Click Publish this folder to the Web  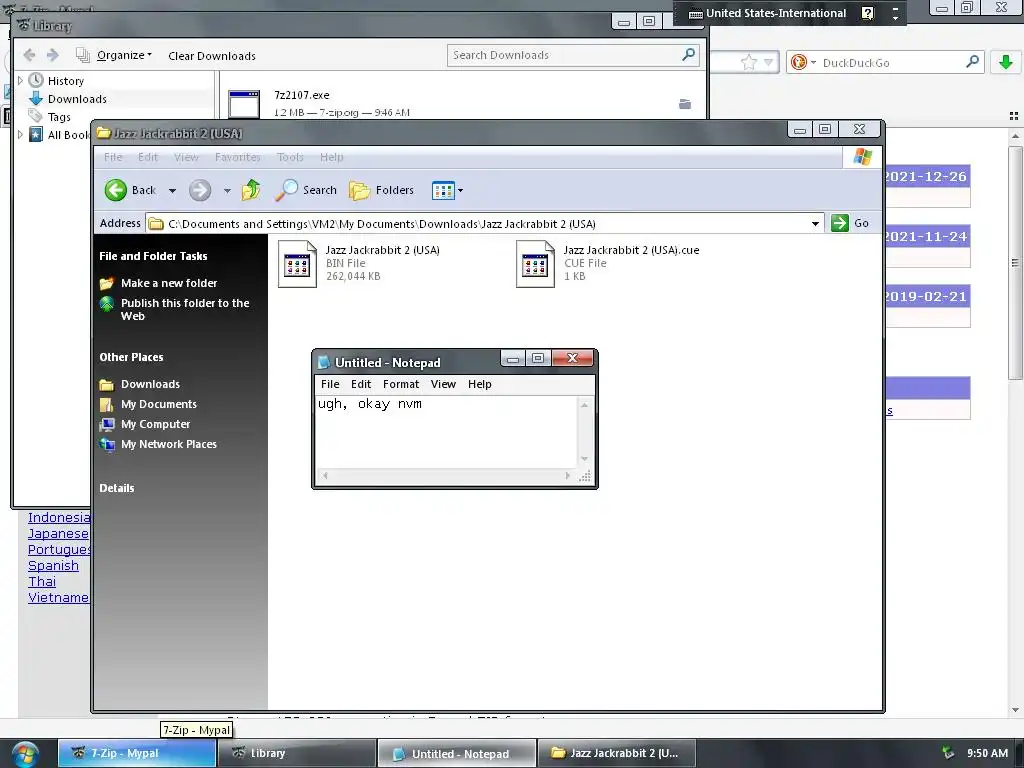(x=185, y=309)
